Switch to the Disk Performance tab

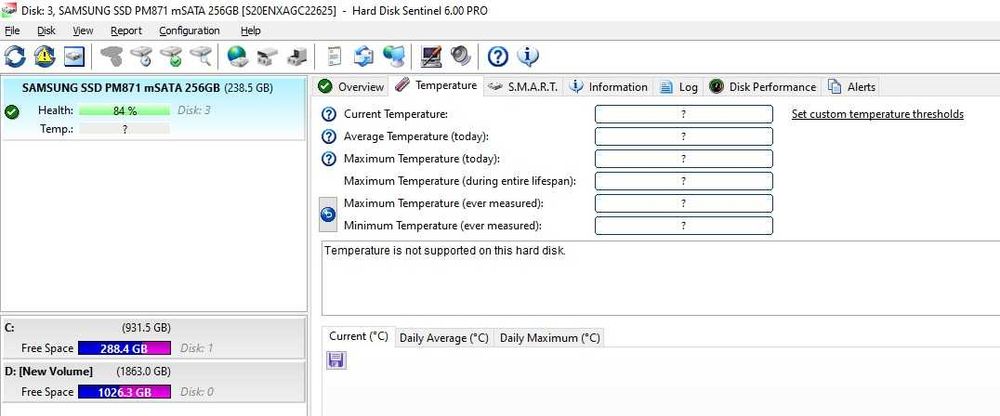(x=764, y=87)
